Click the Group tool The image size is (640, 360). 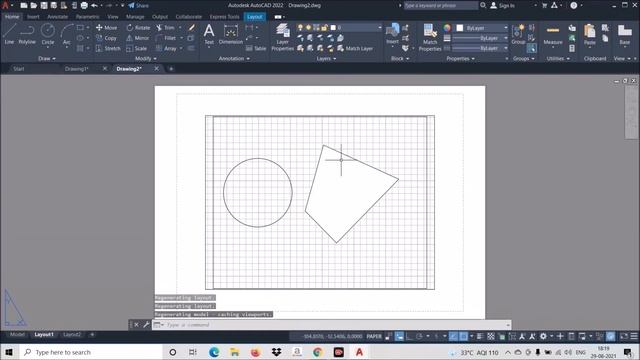pyautogui.click(x=518, y=34)
